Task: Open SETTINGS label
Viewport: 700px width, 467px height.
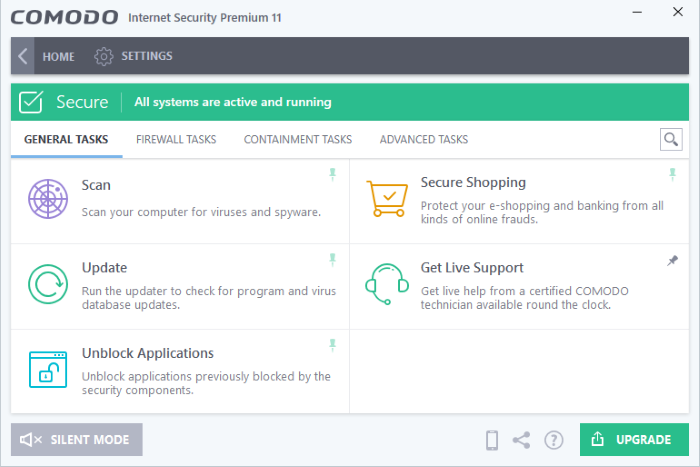Action: click(147, 56)
